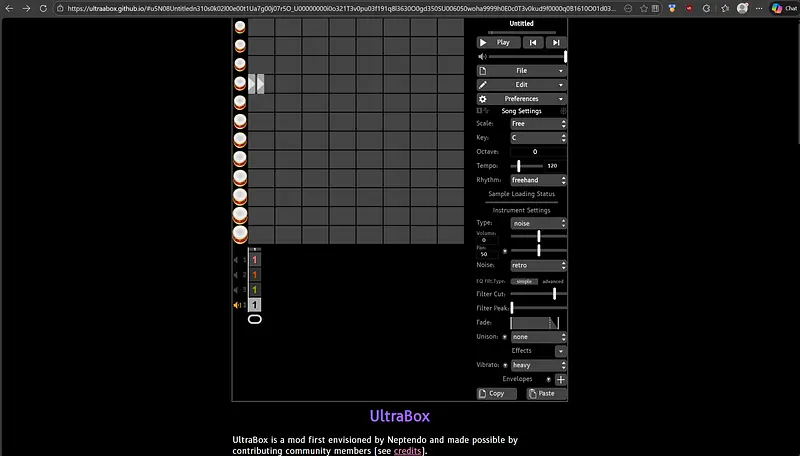This screenshot has height=456, width=800.
Task: Click the speaker volume icon
Action: click(x=482, y=57)
